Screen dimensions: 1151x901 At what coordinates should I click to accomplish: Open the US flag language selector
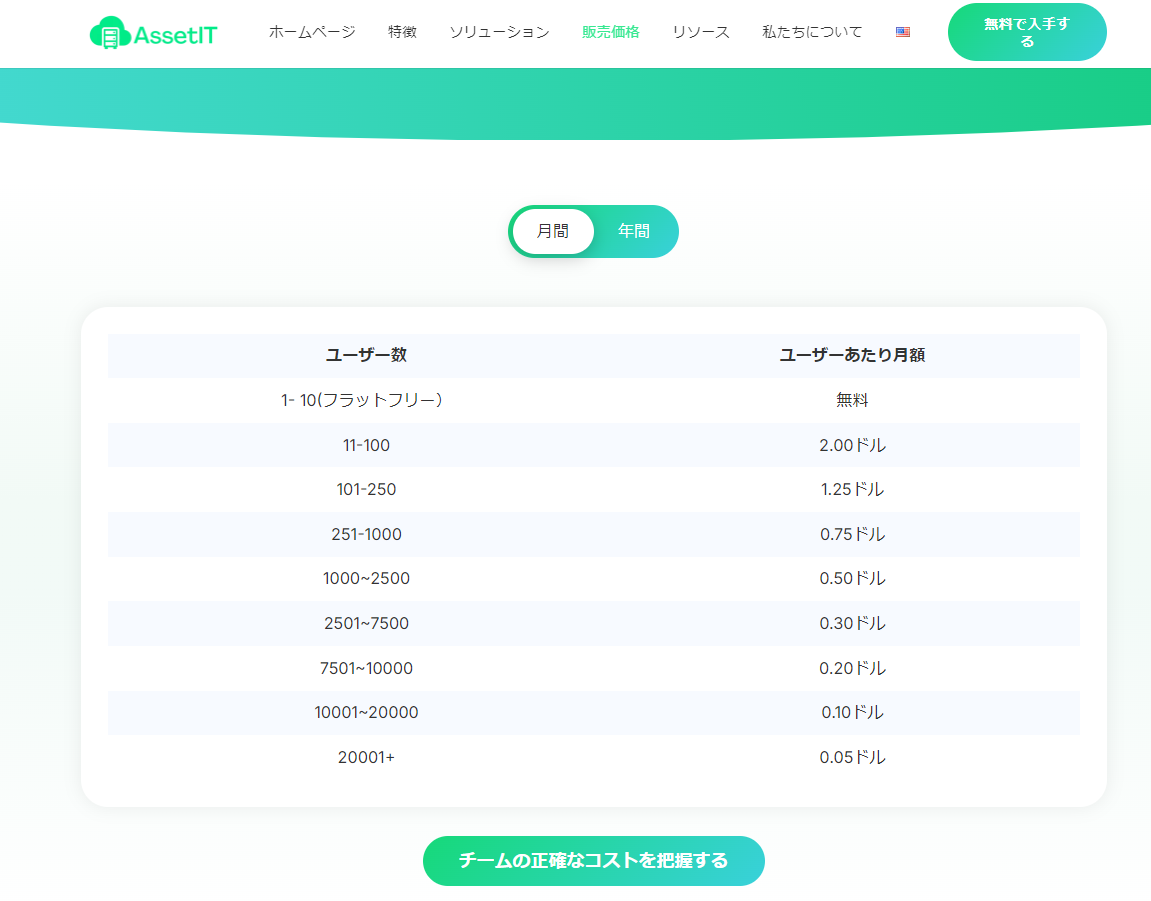[x=903, y=32]
